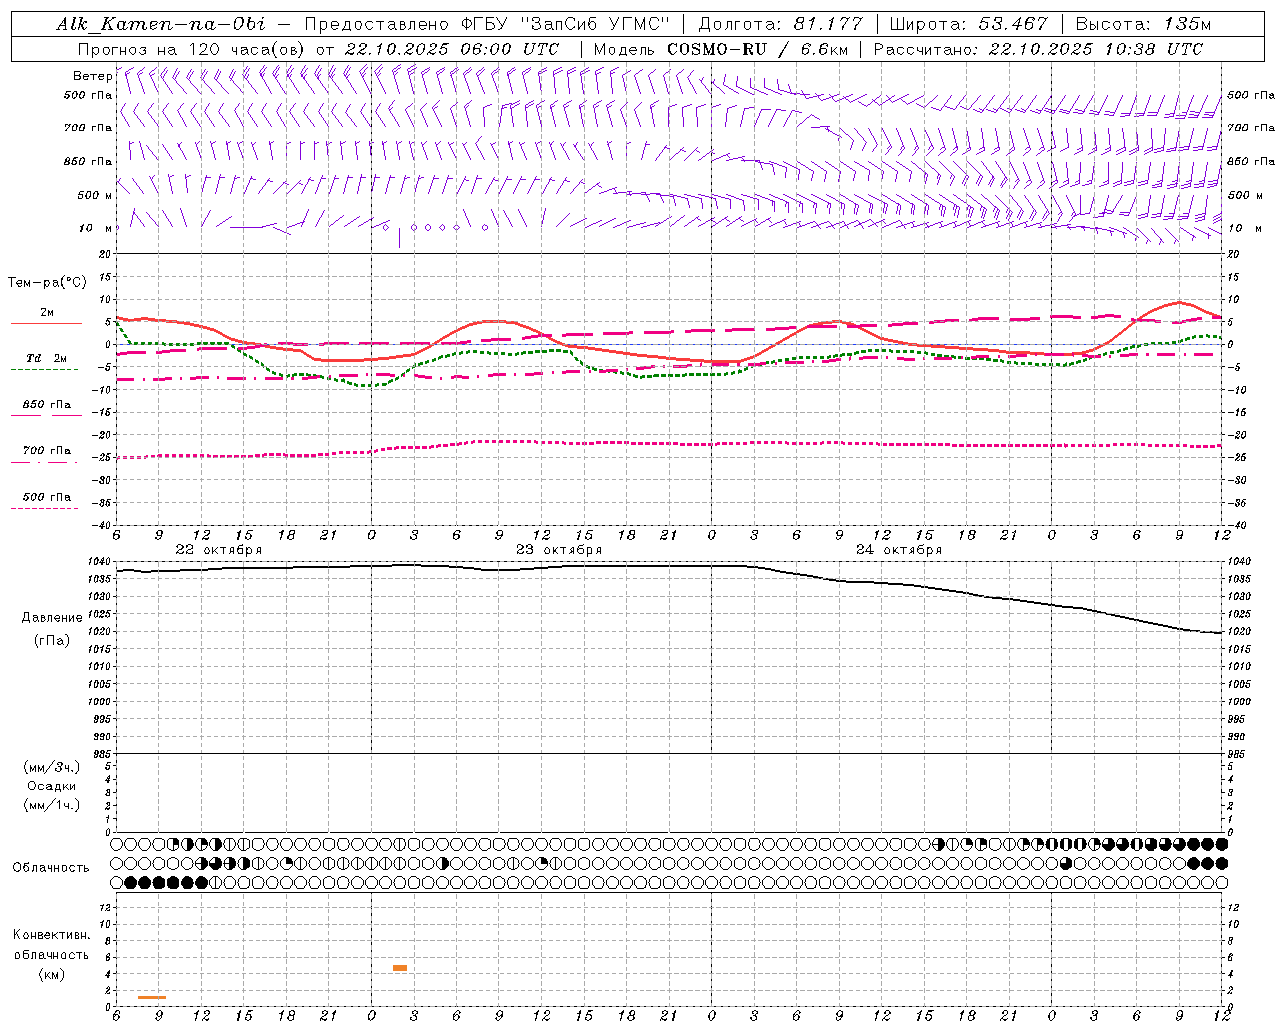Click the 850 гПа temperature legend entry
1280x1024 pixels.
pos(46,405)
